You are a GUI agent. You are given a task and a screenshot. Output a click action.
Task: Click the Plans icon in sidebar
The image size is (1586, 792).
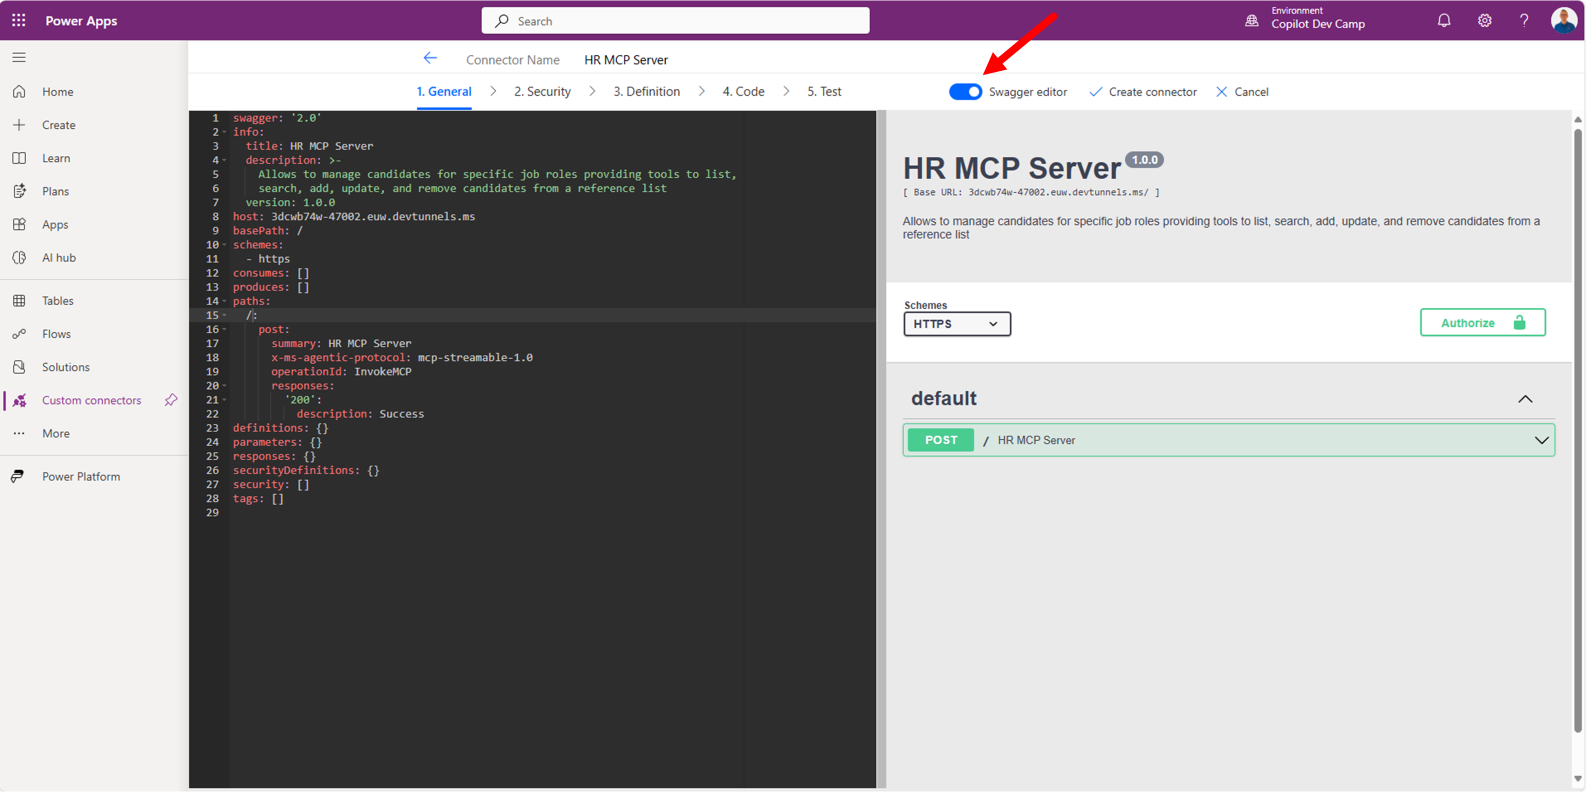tap(19, 191)
